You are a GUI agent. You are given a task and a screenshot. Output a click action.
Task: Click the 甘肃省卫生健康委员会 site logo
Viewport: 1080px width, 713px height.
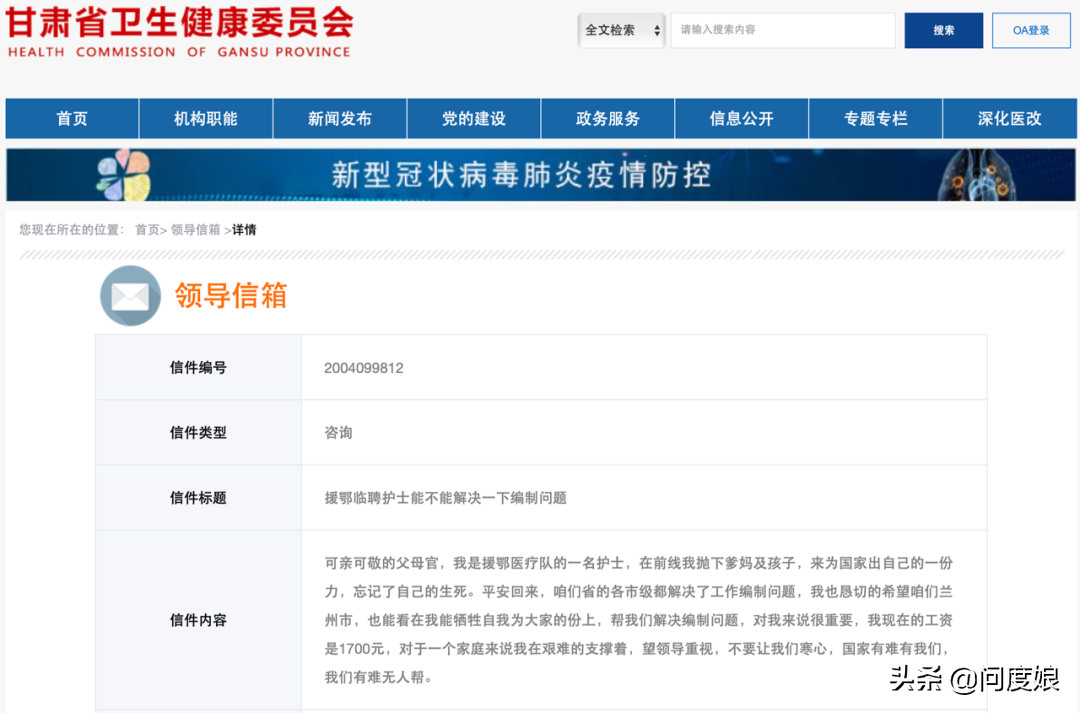(x=180, y=32)
